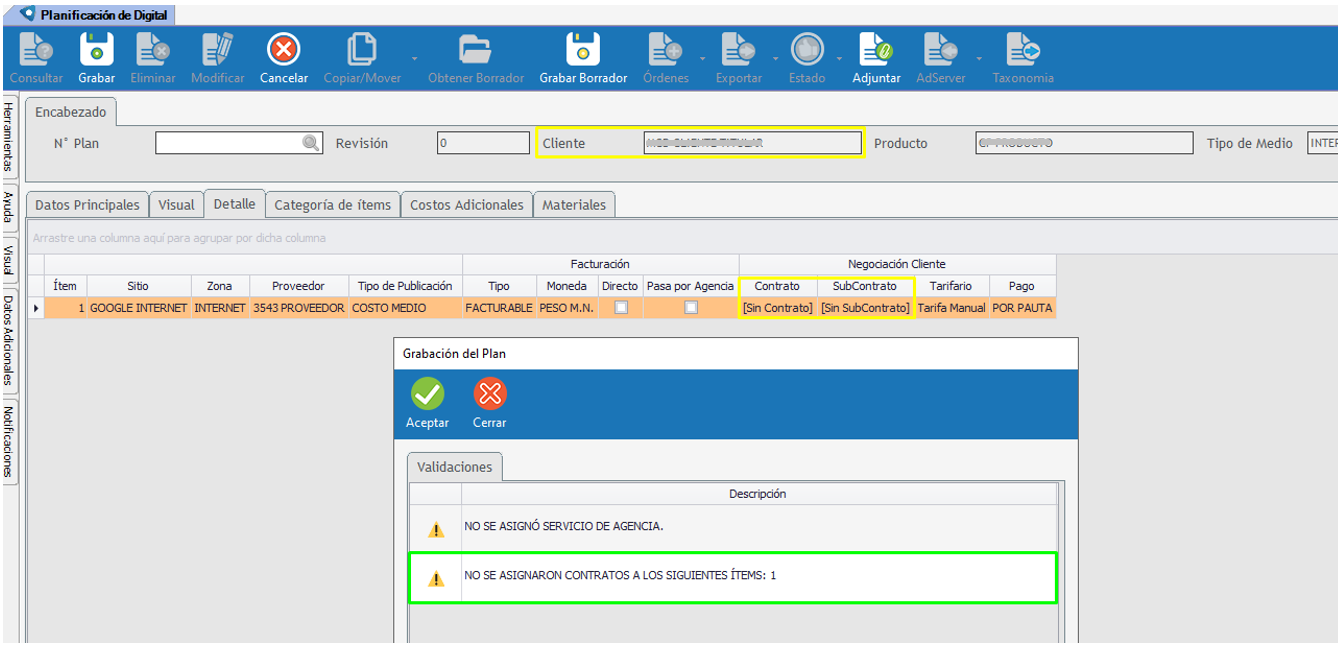Click the N° Plan input field
This screenshot has height=651, width=1338.
point(239,143)
